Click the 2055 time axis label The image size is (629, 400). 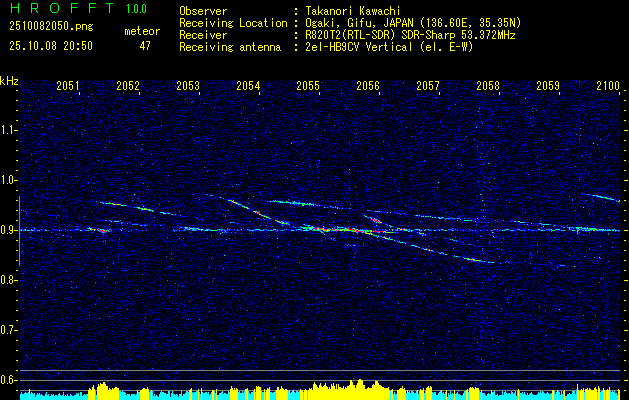coord(308,85)
